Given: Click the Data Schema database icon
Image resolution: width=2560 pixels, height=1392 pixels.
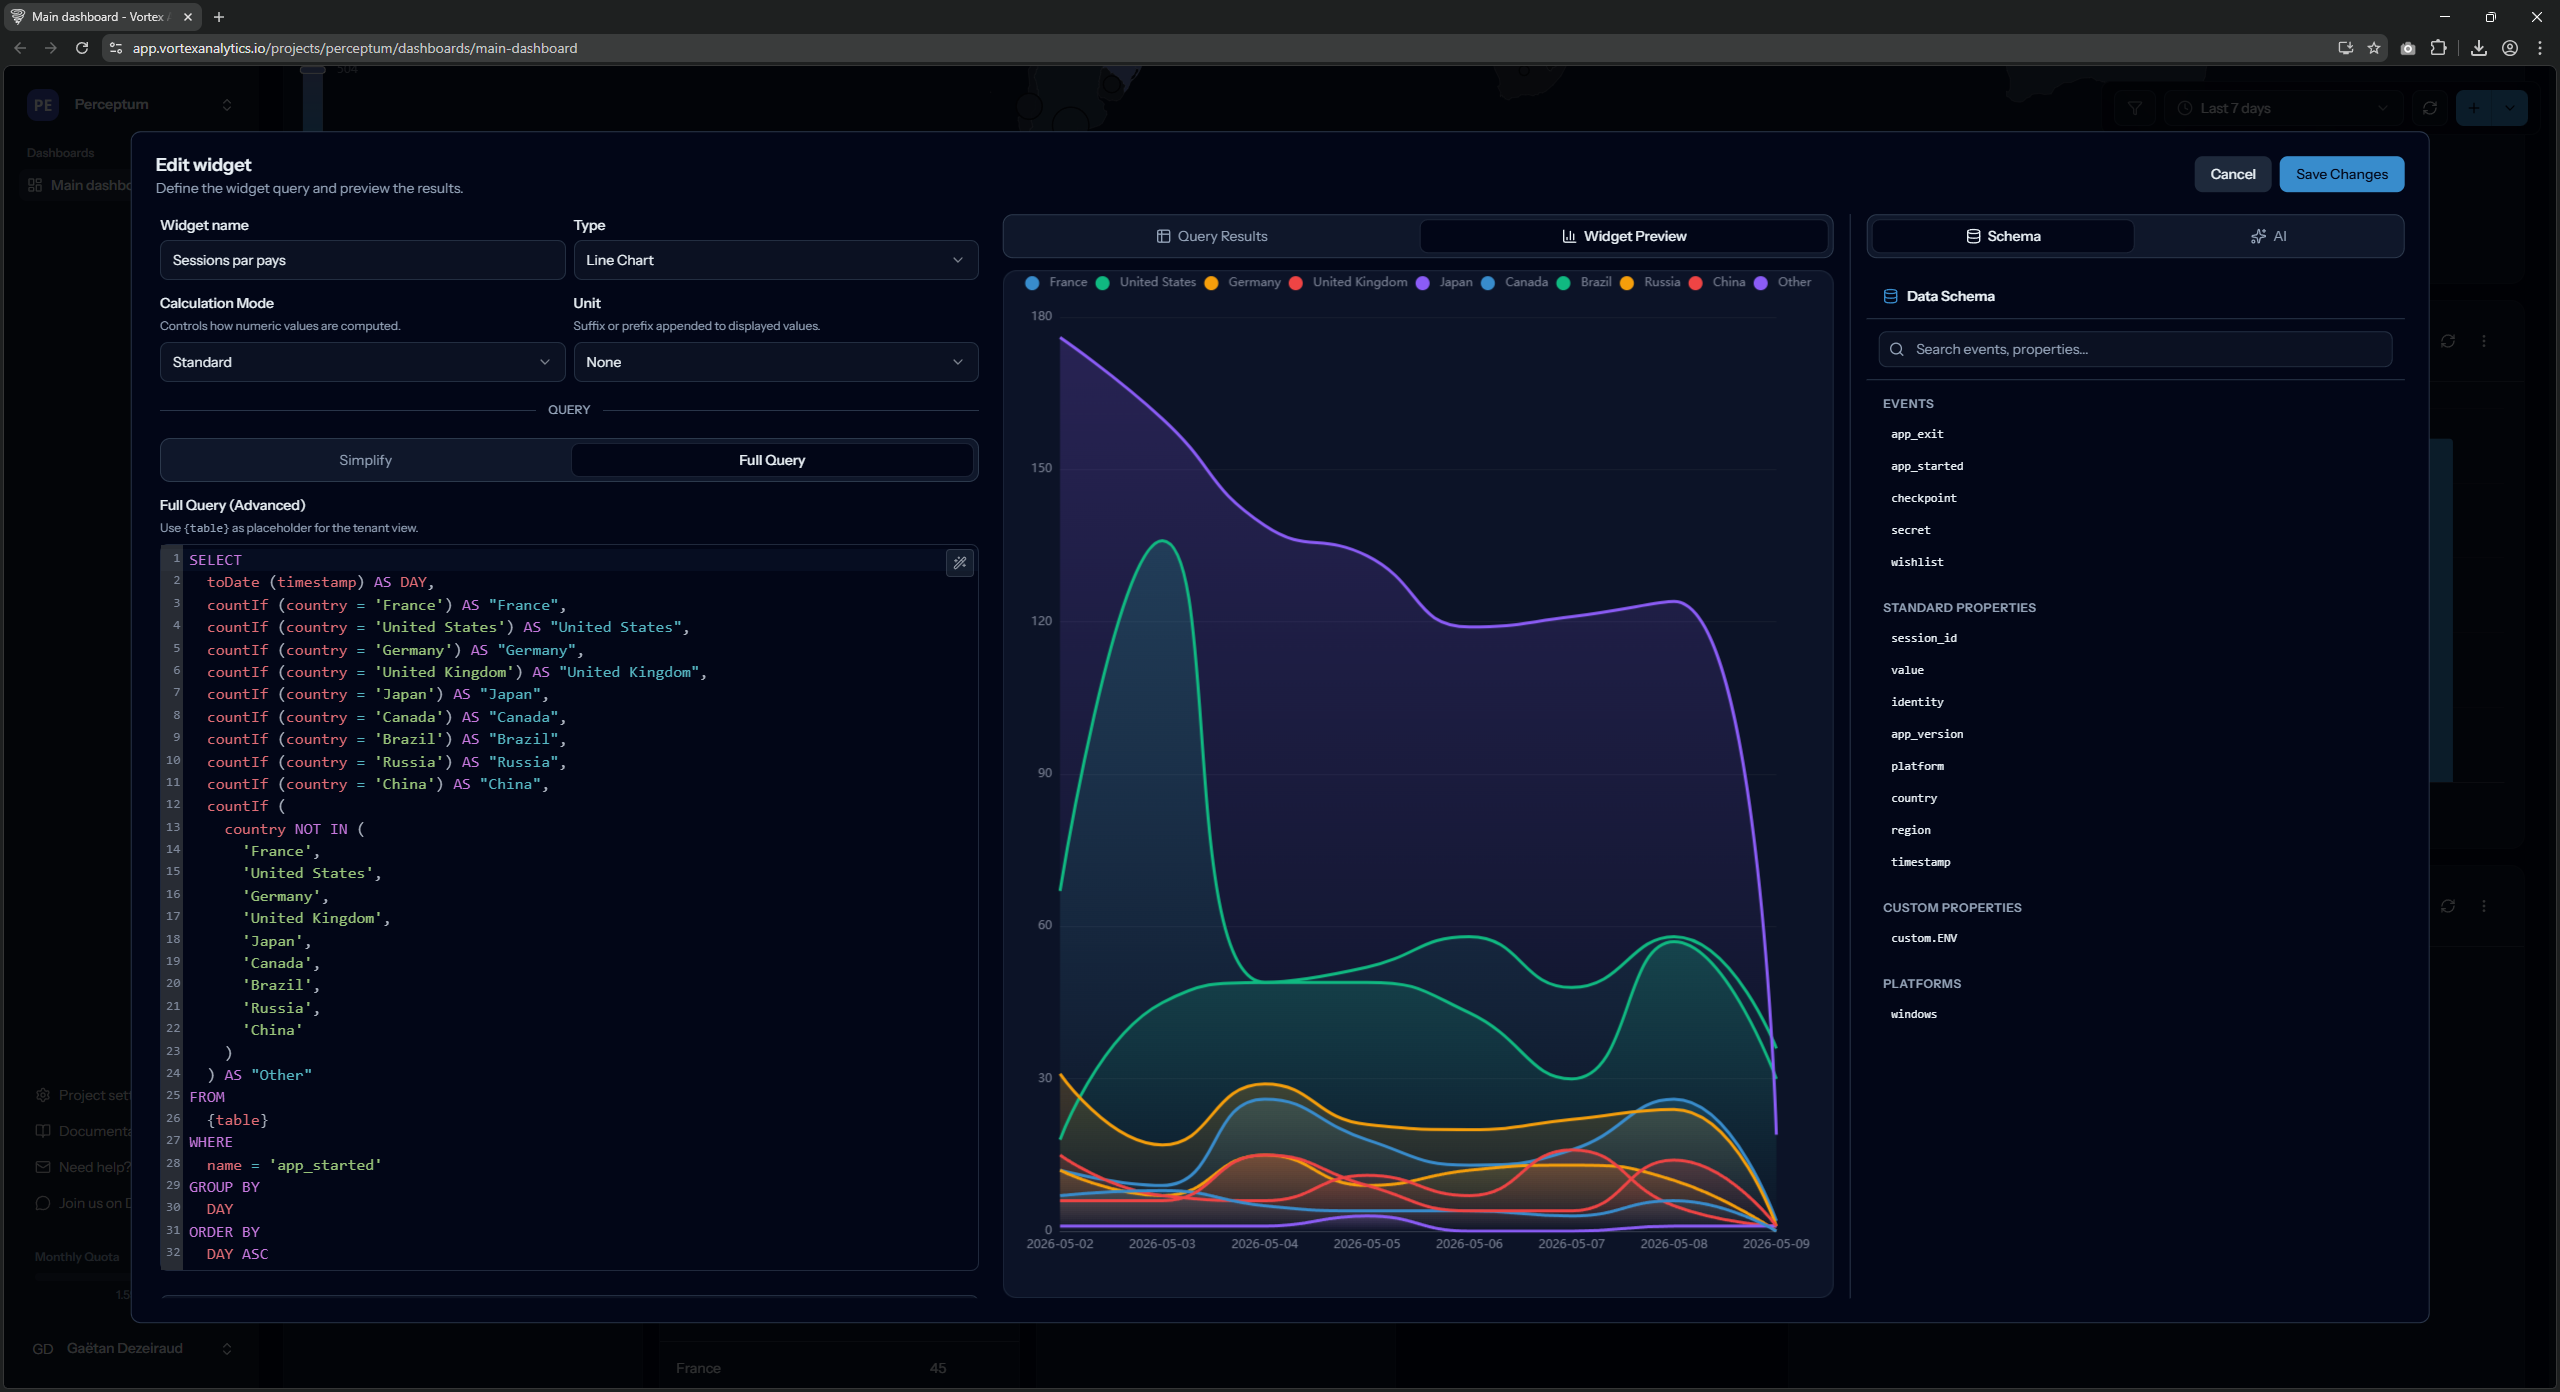Looking at the screenshot, I should [1890, 296].
